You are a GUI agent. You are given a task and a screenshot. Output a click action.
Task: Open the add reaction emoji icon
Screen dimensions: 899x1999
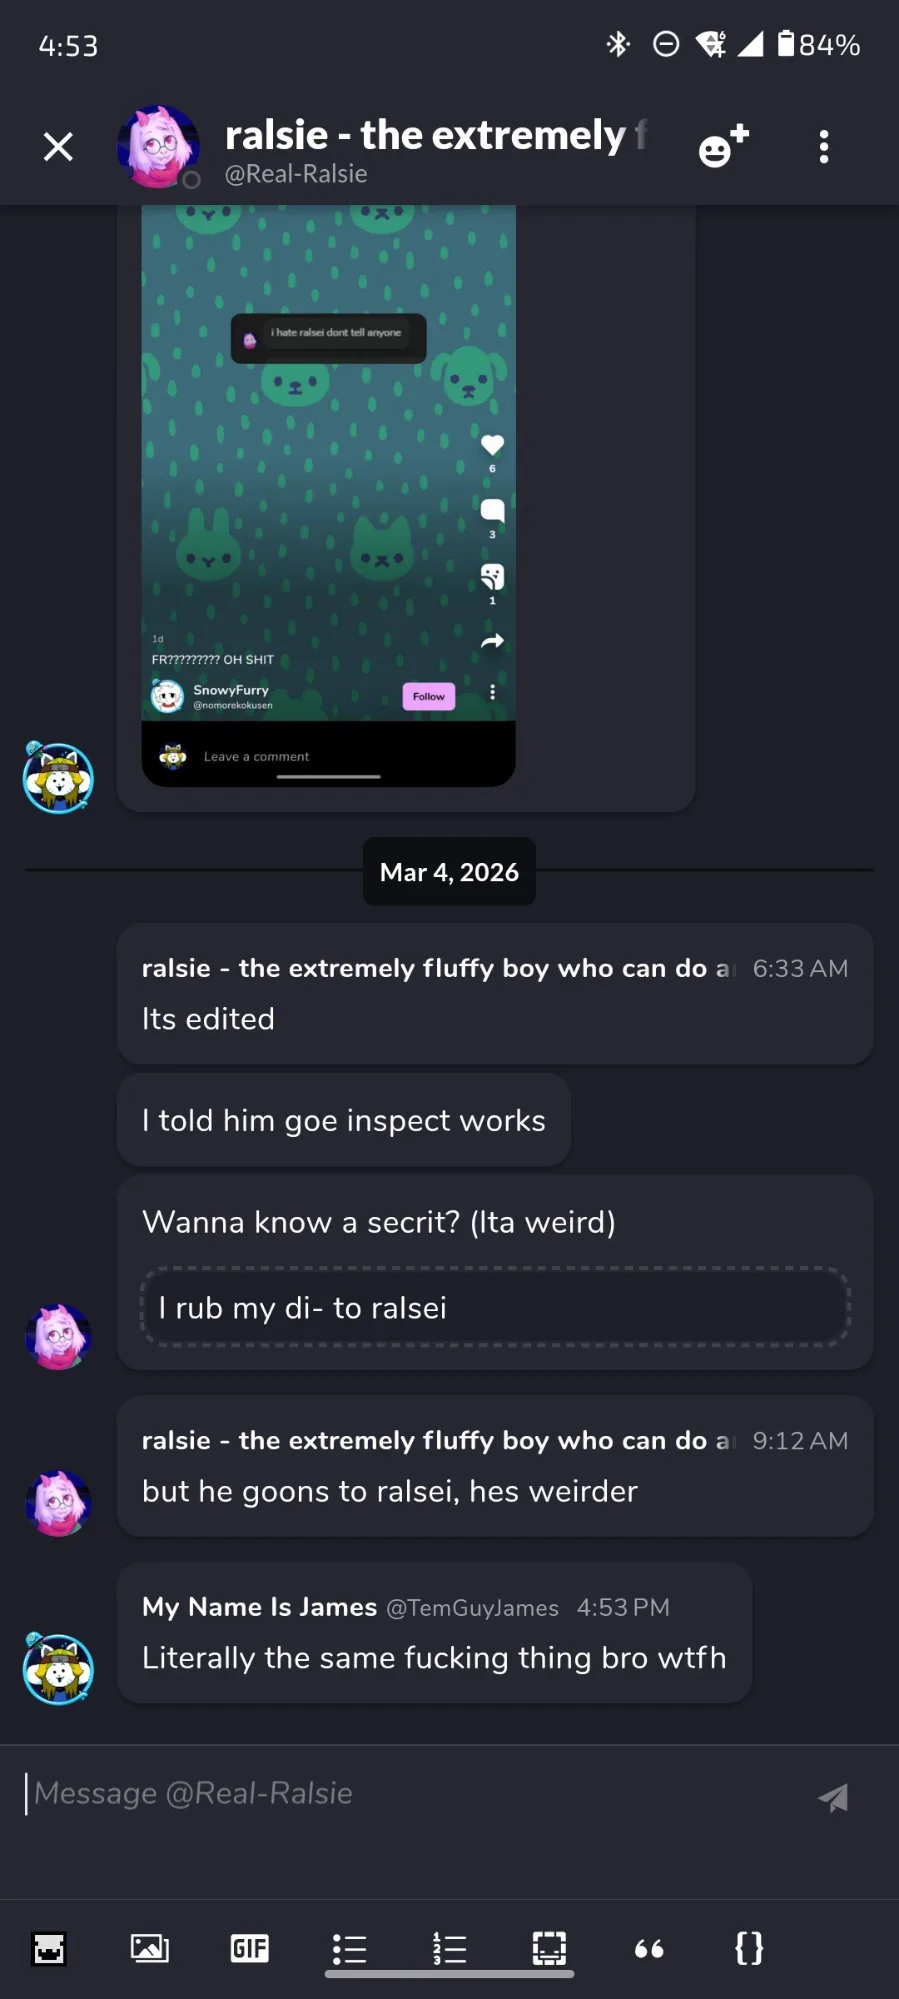[x=723, y=146]
